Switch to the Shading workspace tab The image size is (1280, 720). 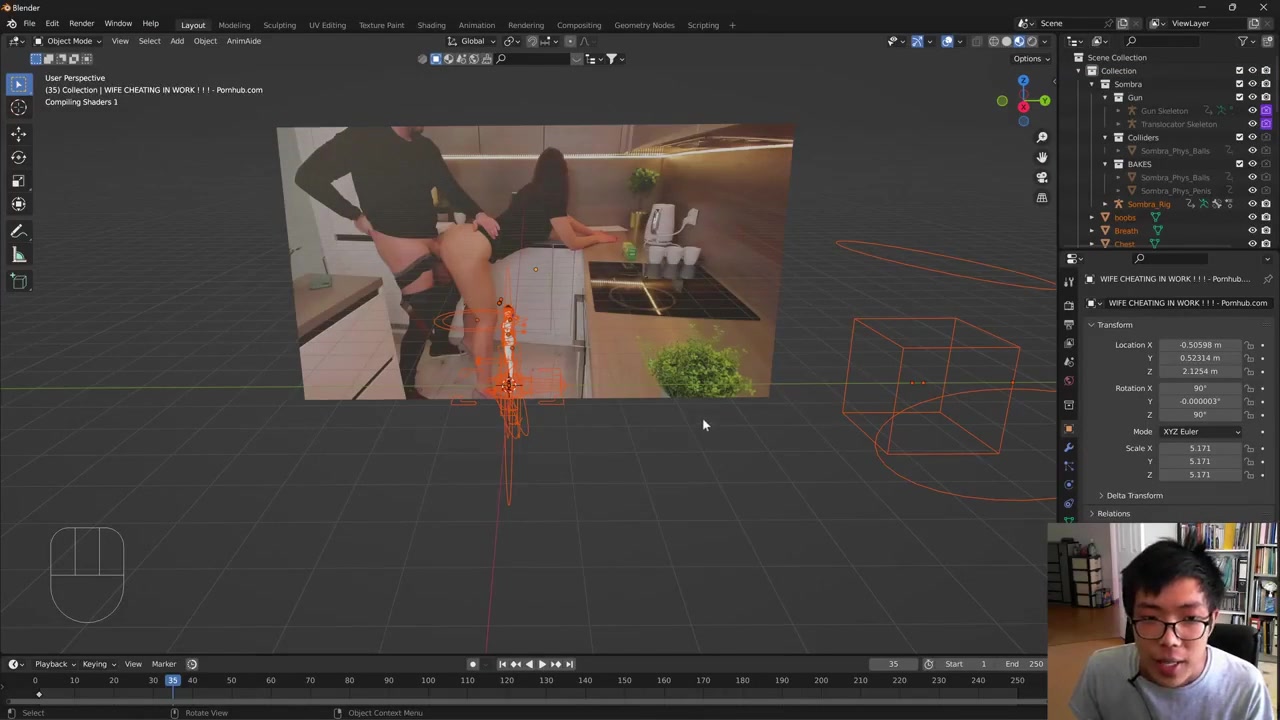pyautogui.click(x=431, y=25)
